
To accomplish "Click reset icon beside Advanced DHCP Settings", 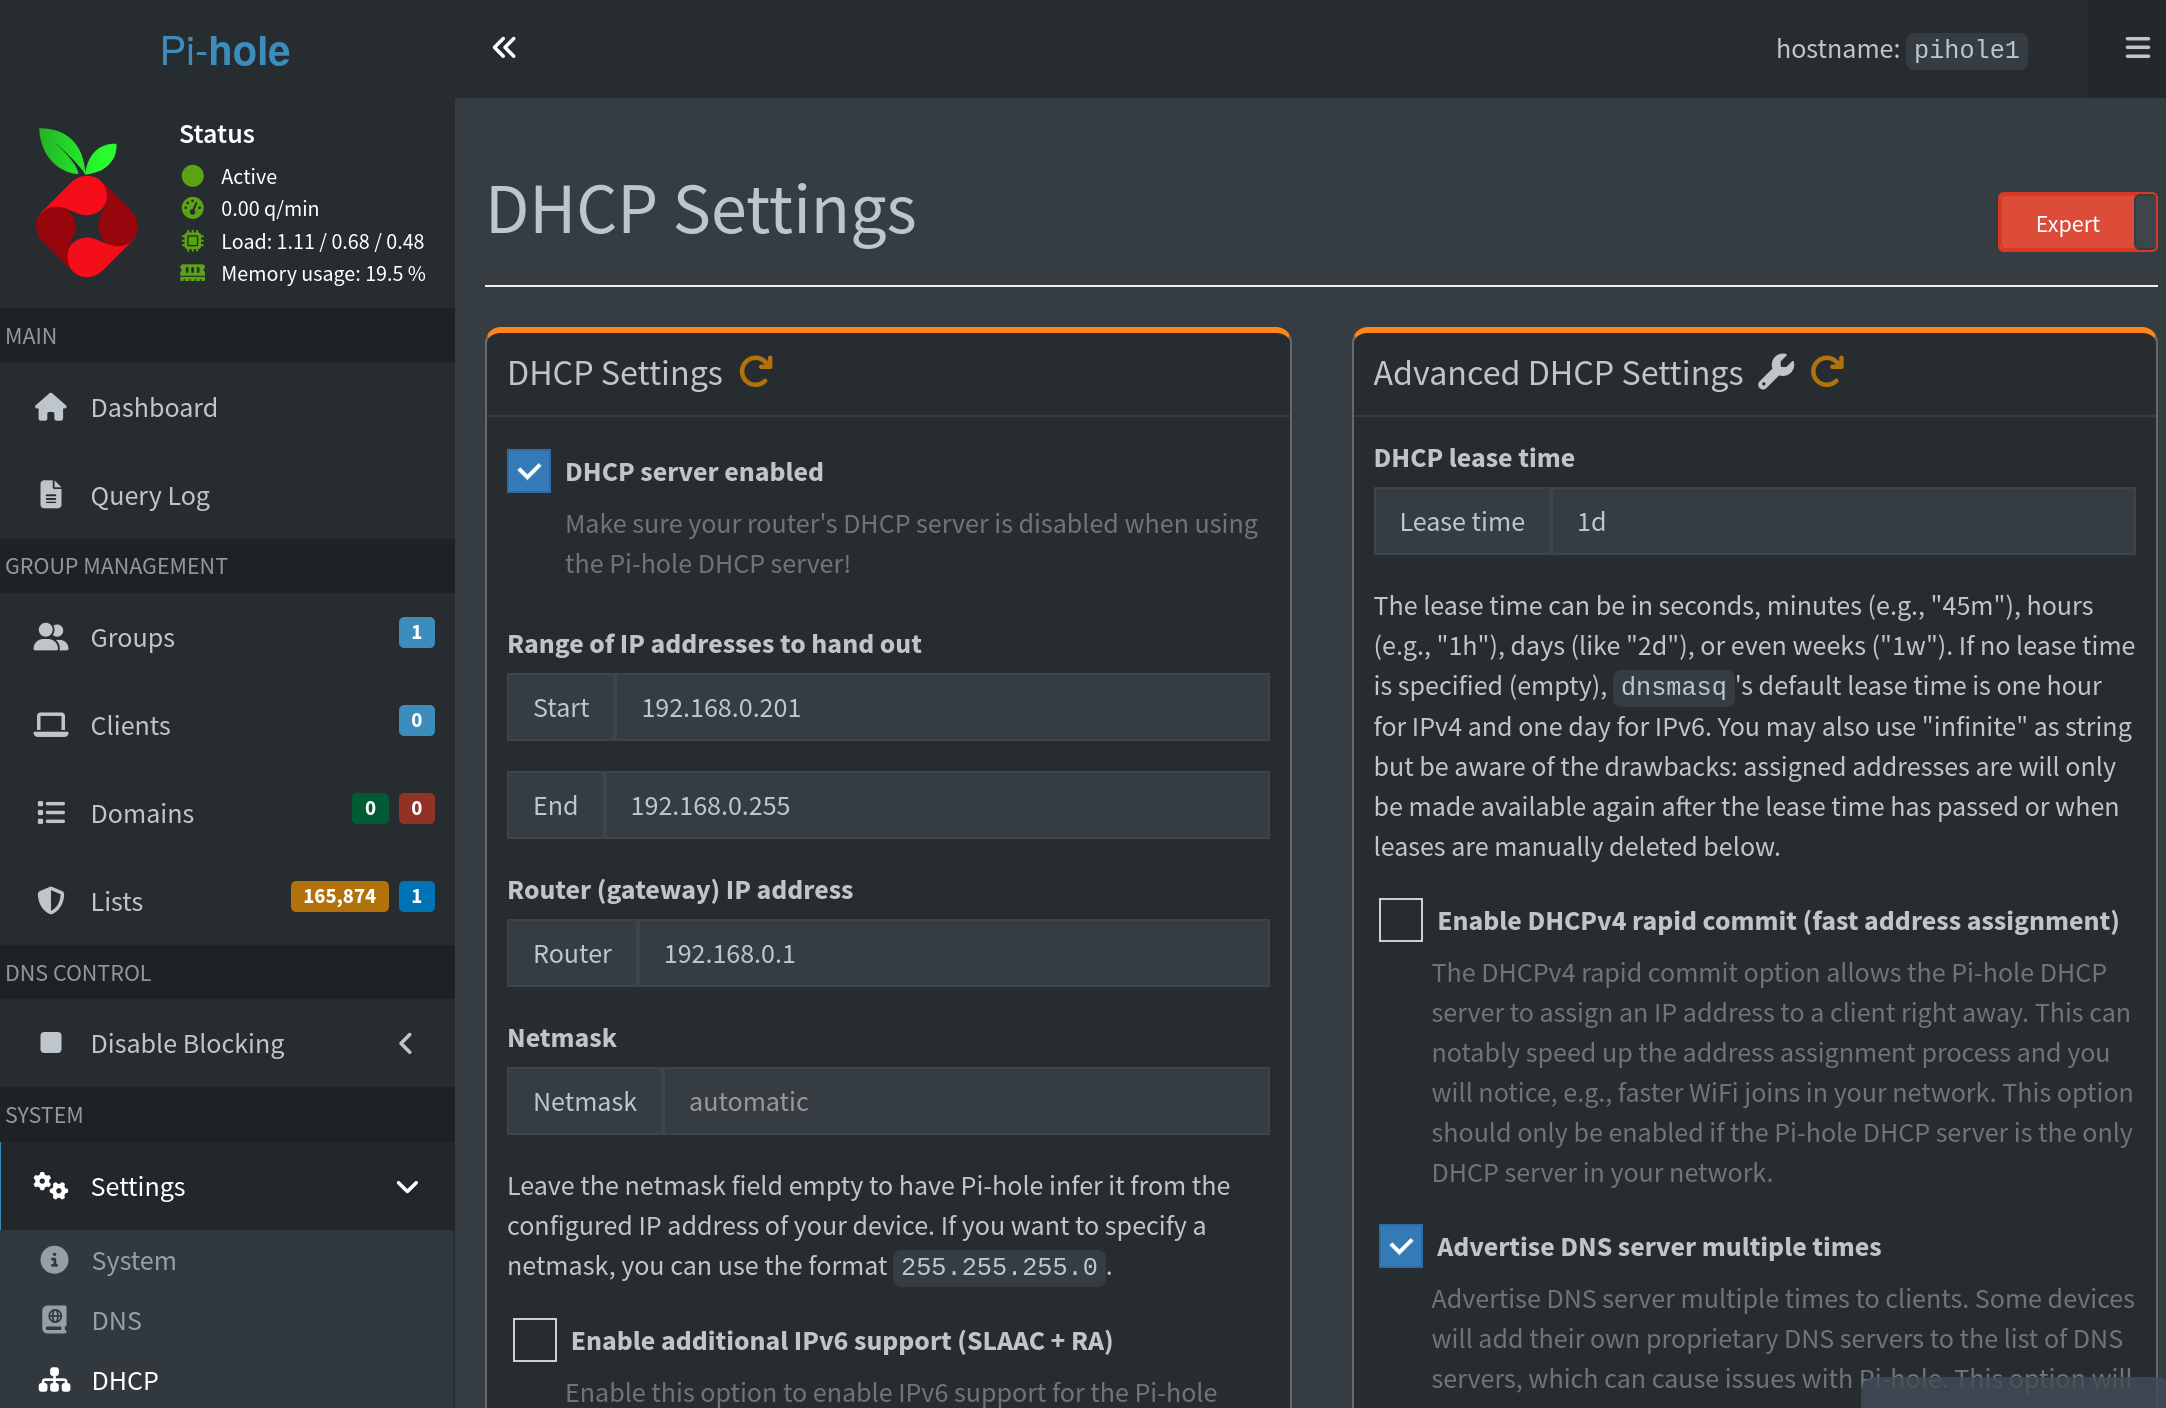I will coord(1827,372).
